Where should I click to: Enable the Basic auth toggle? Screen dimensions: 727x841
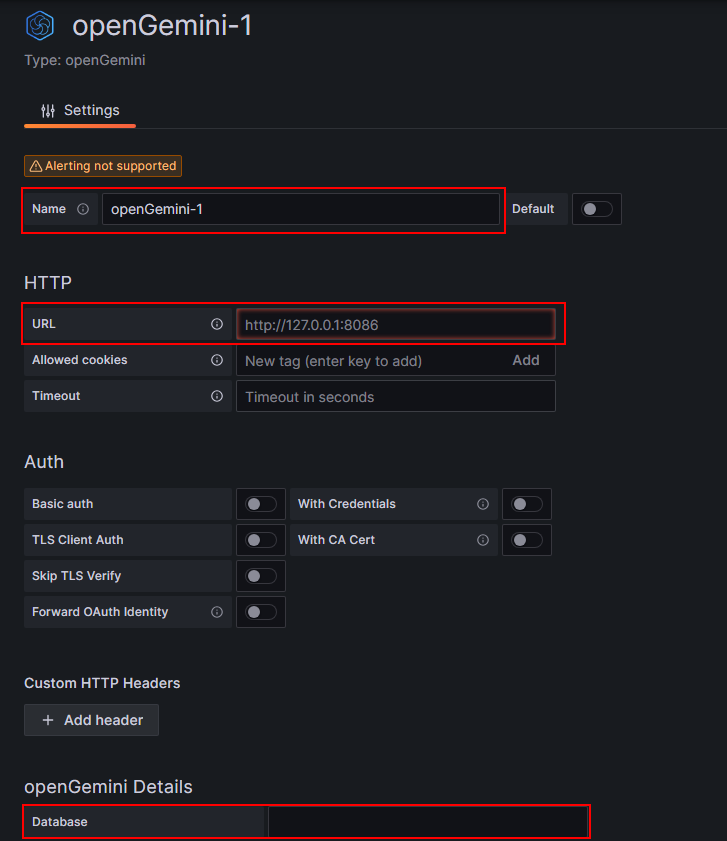click(261, 504)
